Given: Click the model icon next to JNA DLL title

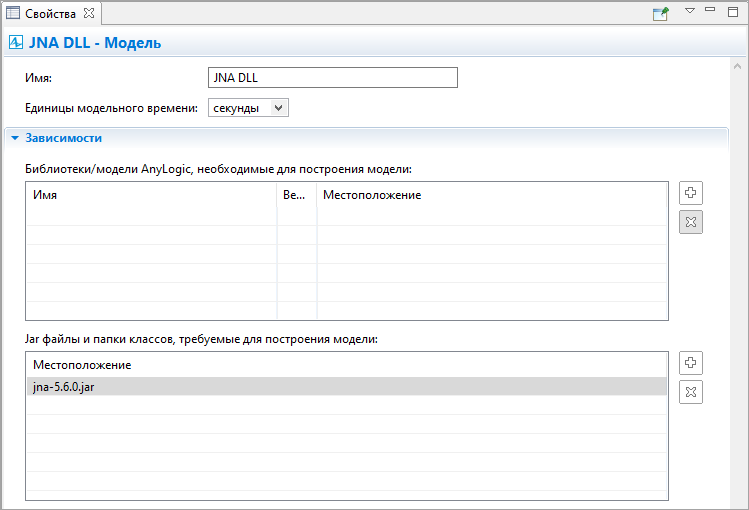Looking at the screenshot, I should [x=16, y=42].
